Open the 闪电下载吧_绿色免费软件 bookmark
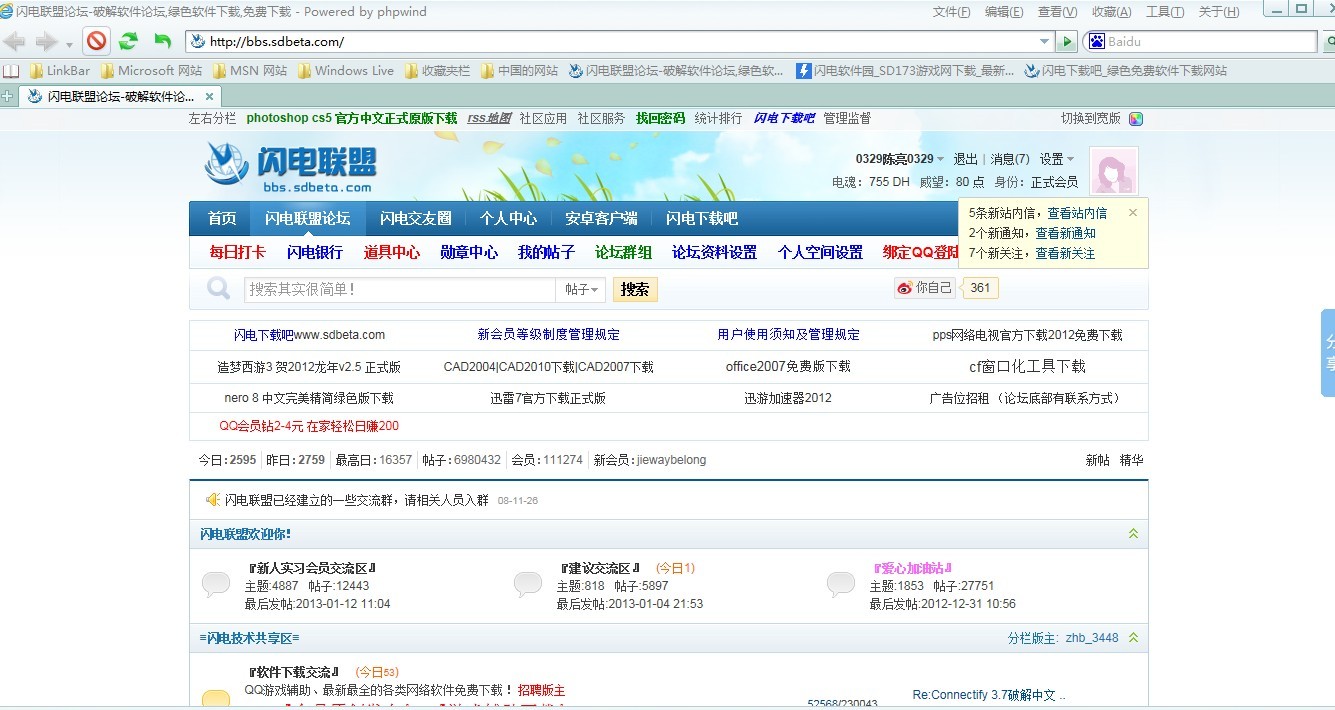Screen dimensions: 1335x710 pos(1125,71)
